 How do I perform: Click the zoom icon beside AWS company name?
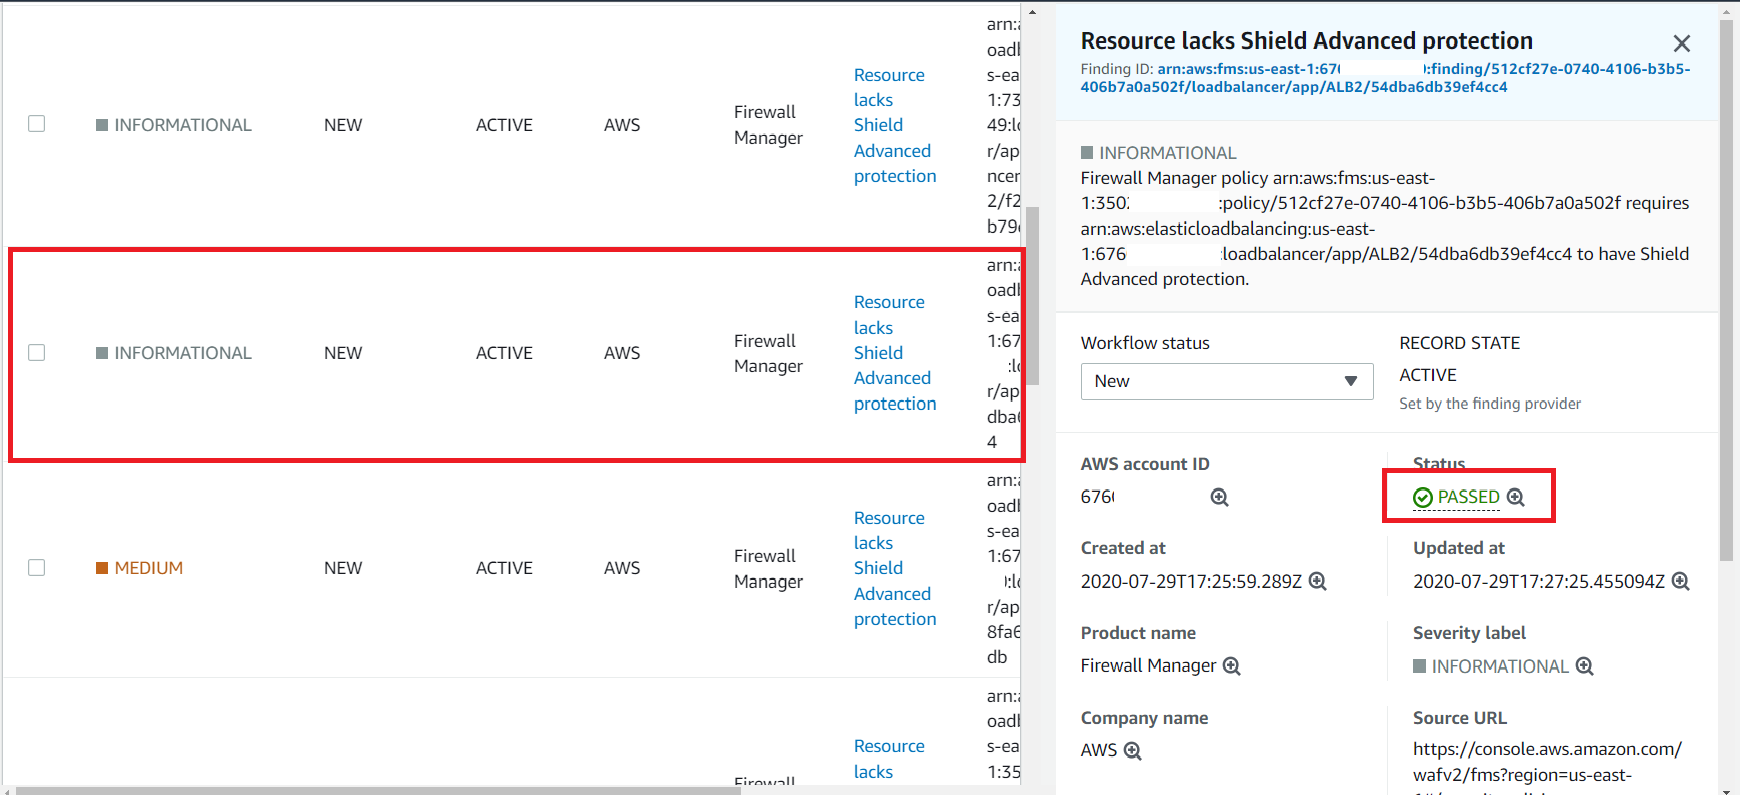click(x=1131, y=750)
